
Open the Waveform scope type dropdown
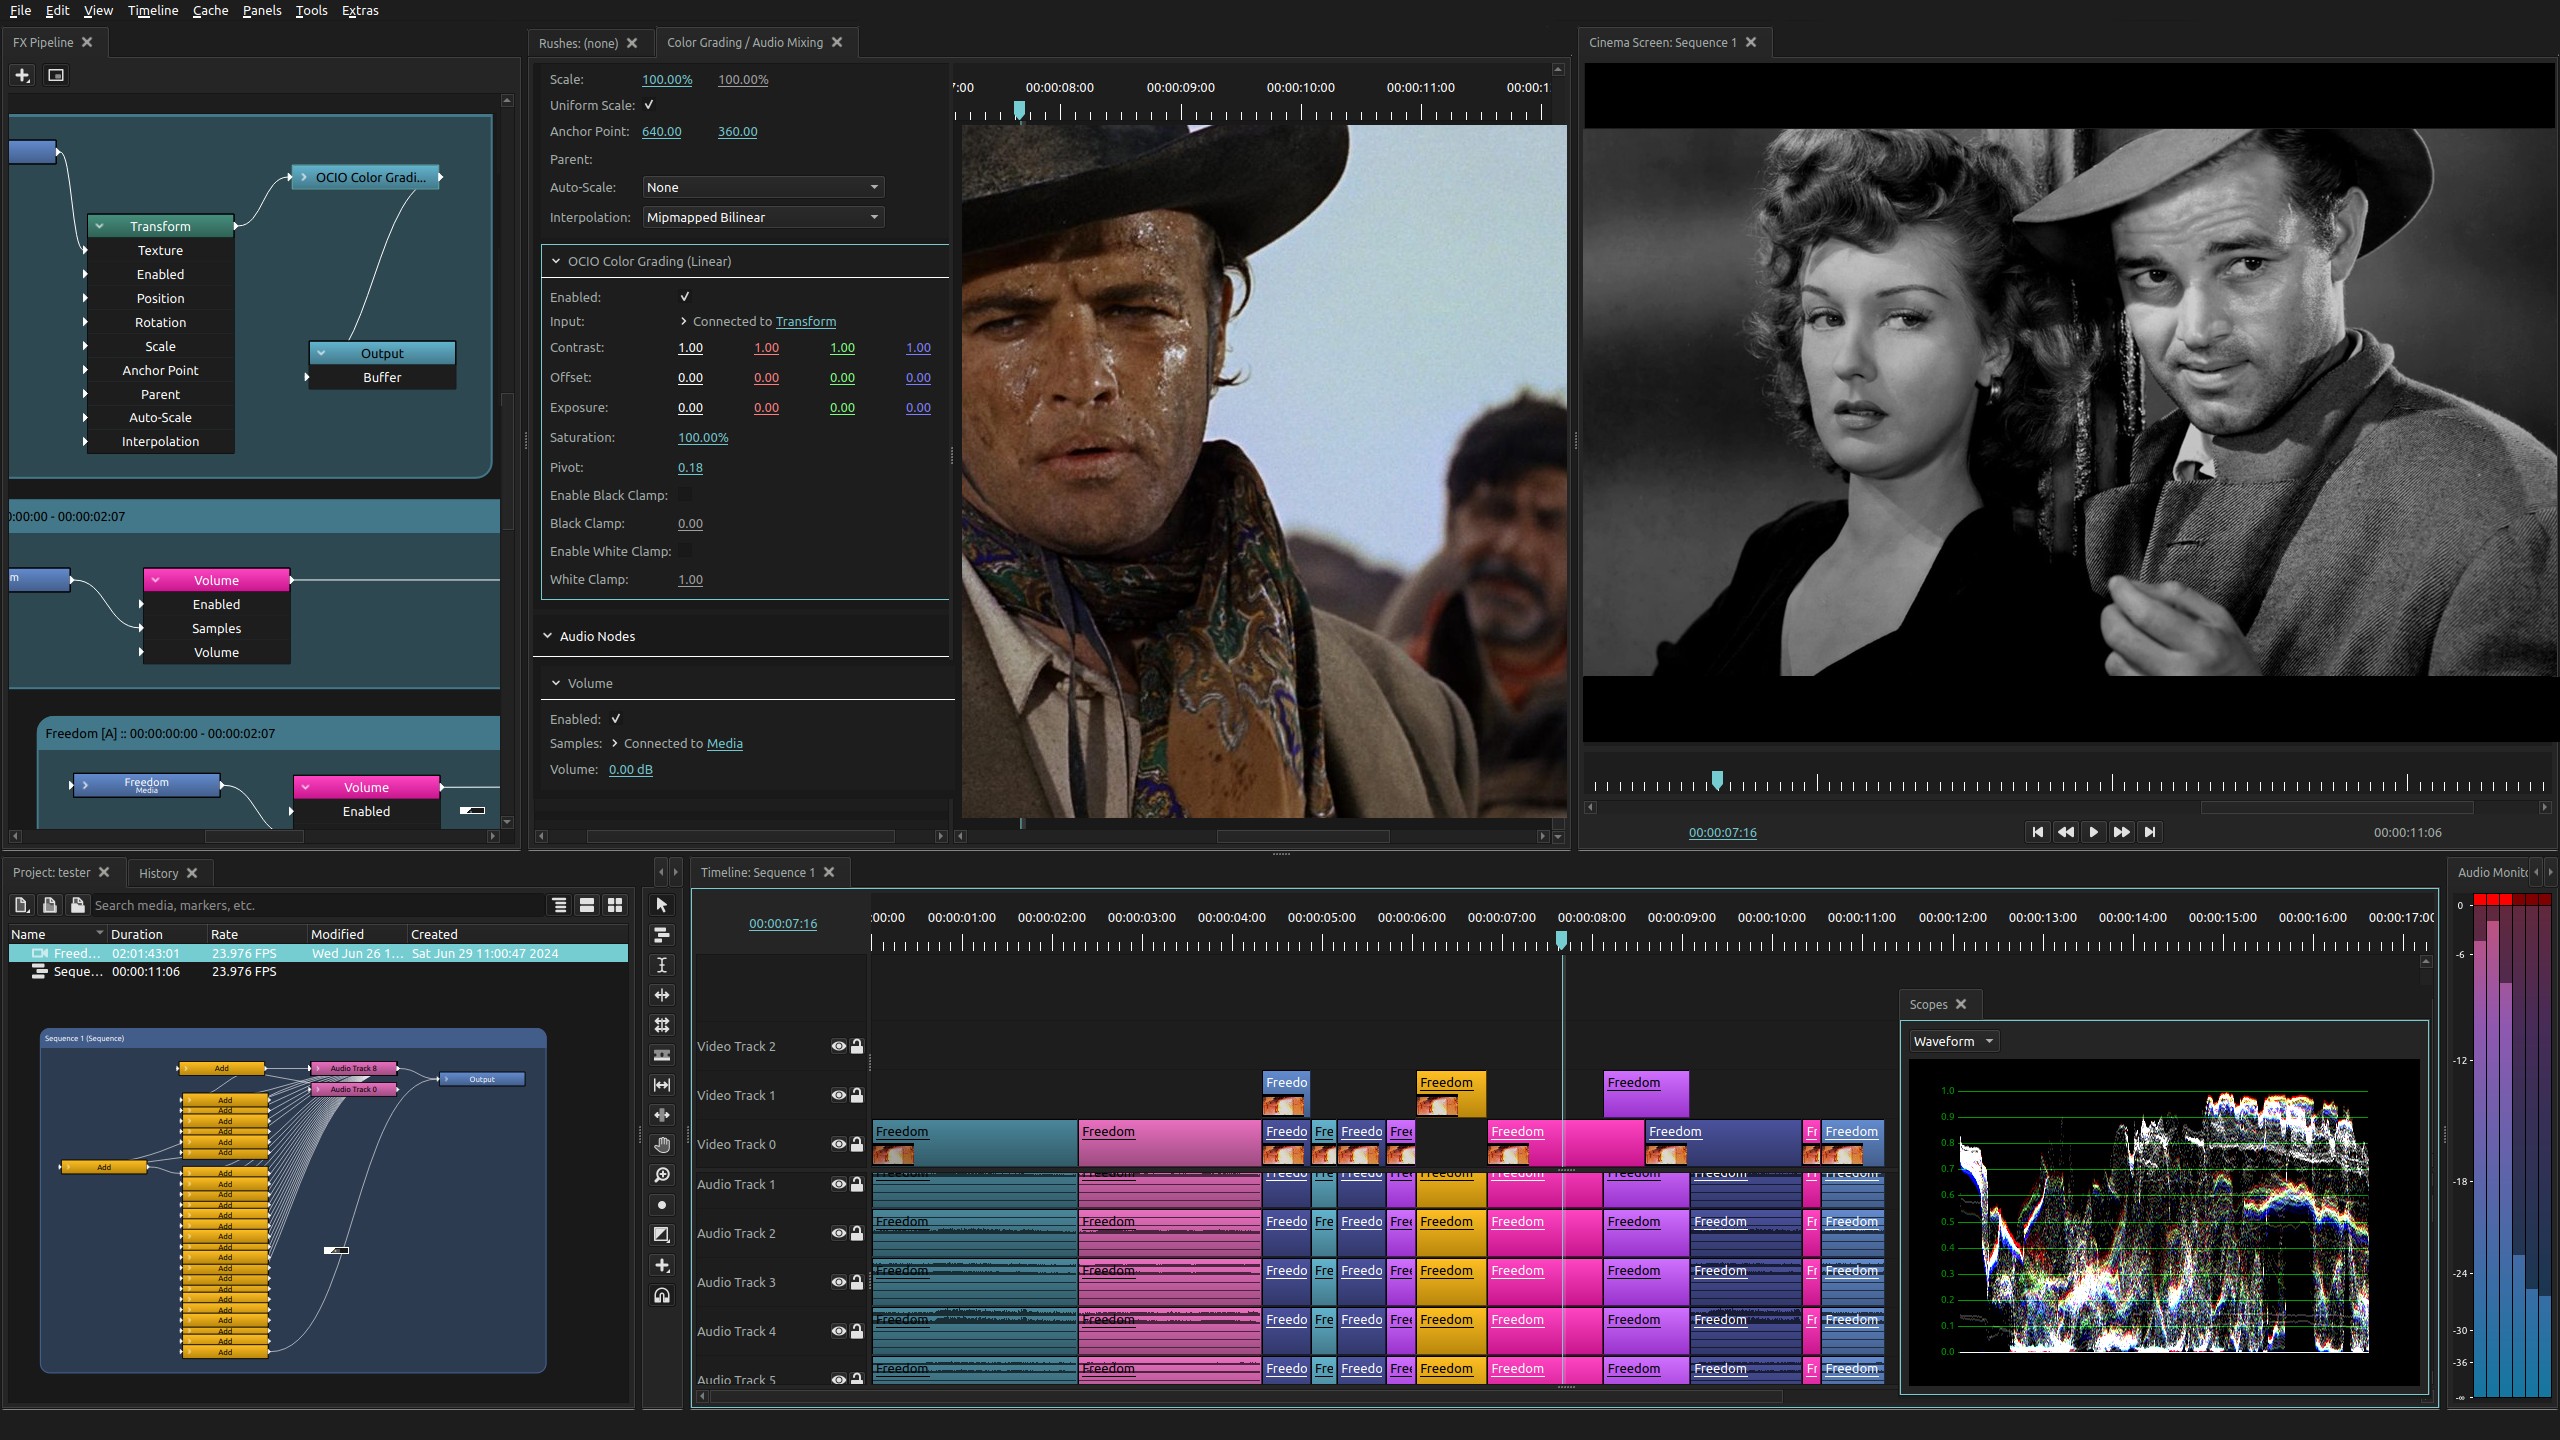(x=1954, y=1041)
